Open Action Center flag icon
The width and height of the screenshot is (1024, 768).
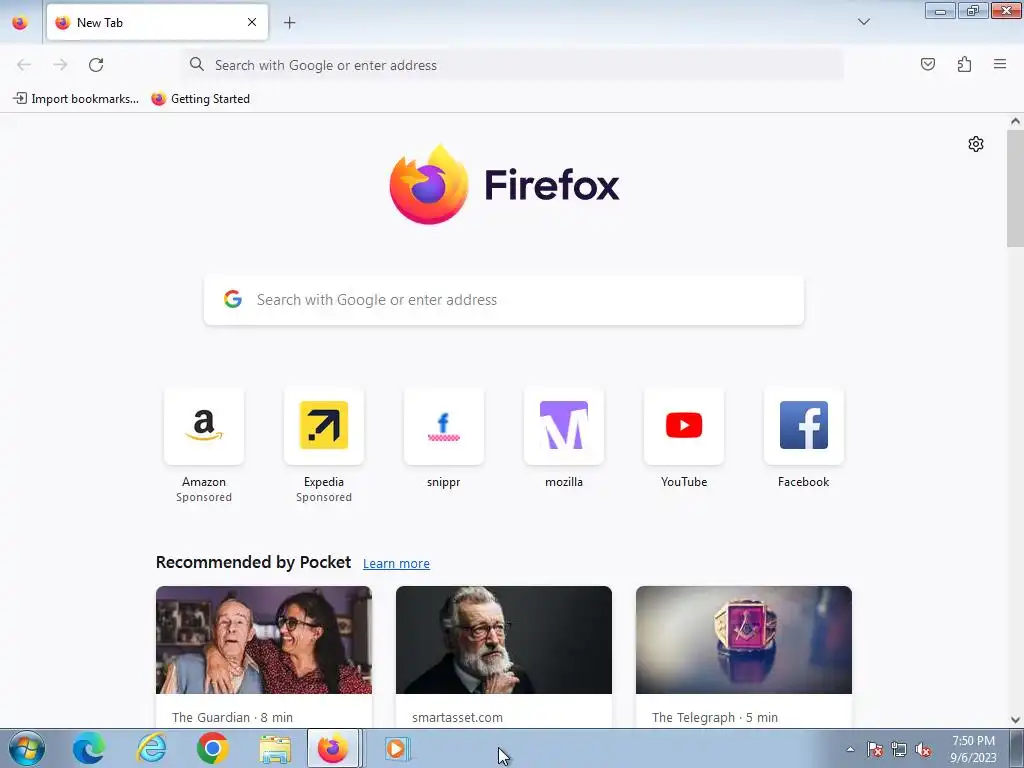click(875, 749)
